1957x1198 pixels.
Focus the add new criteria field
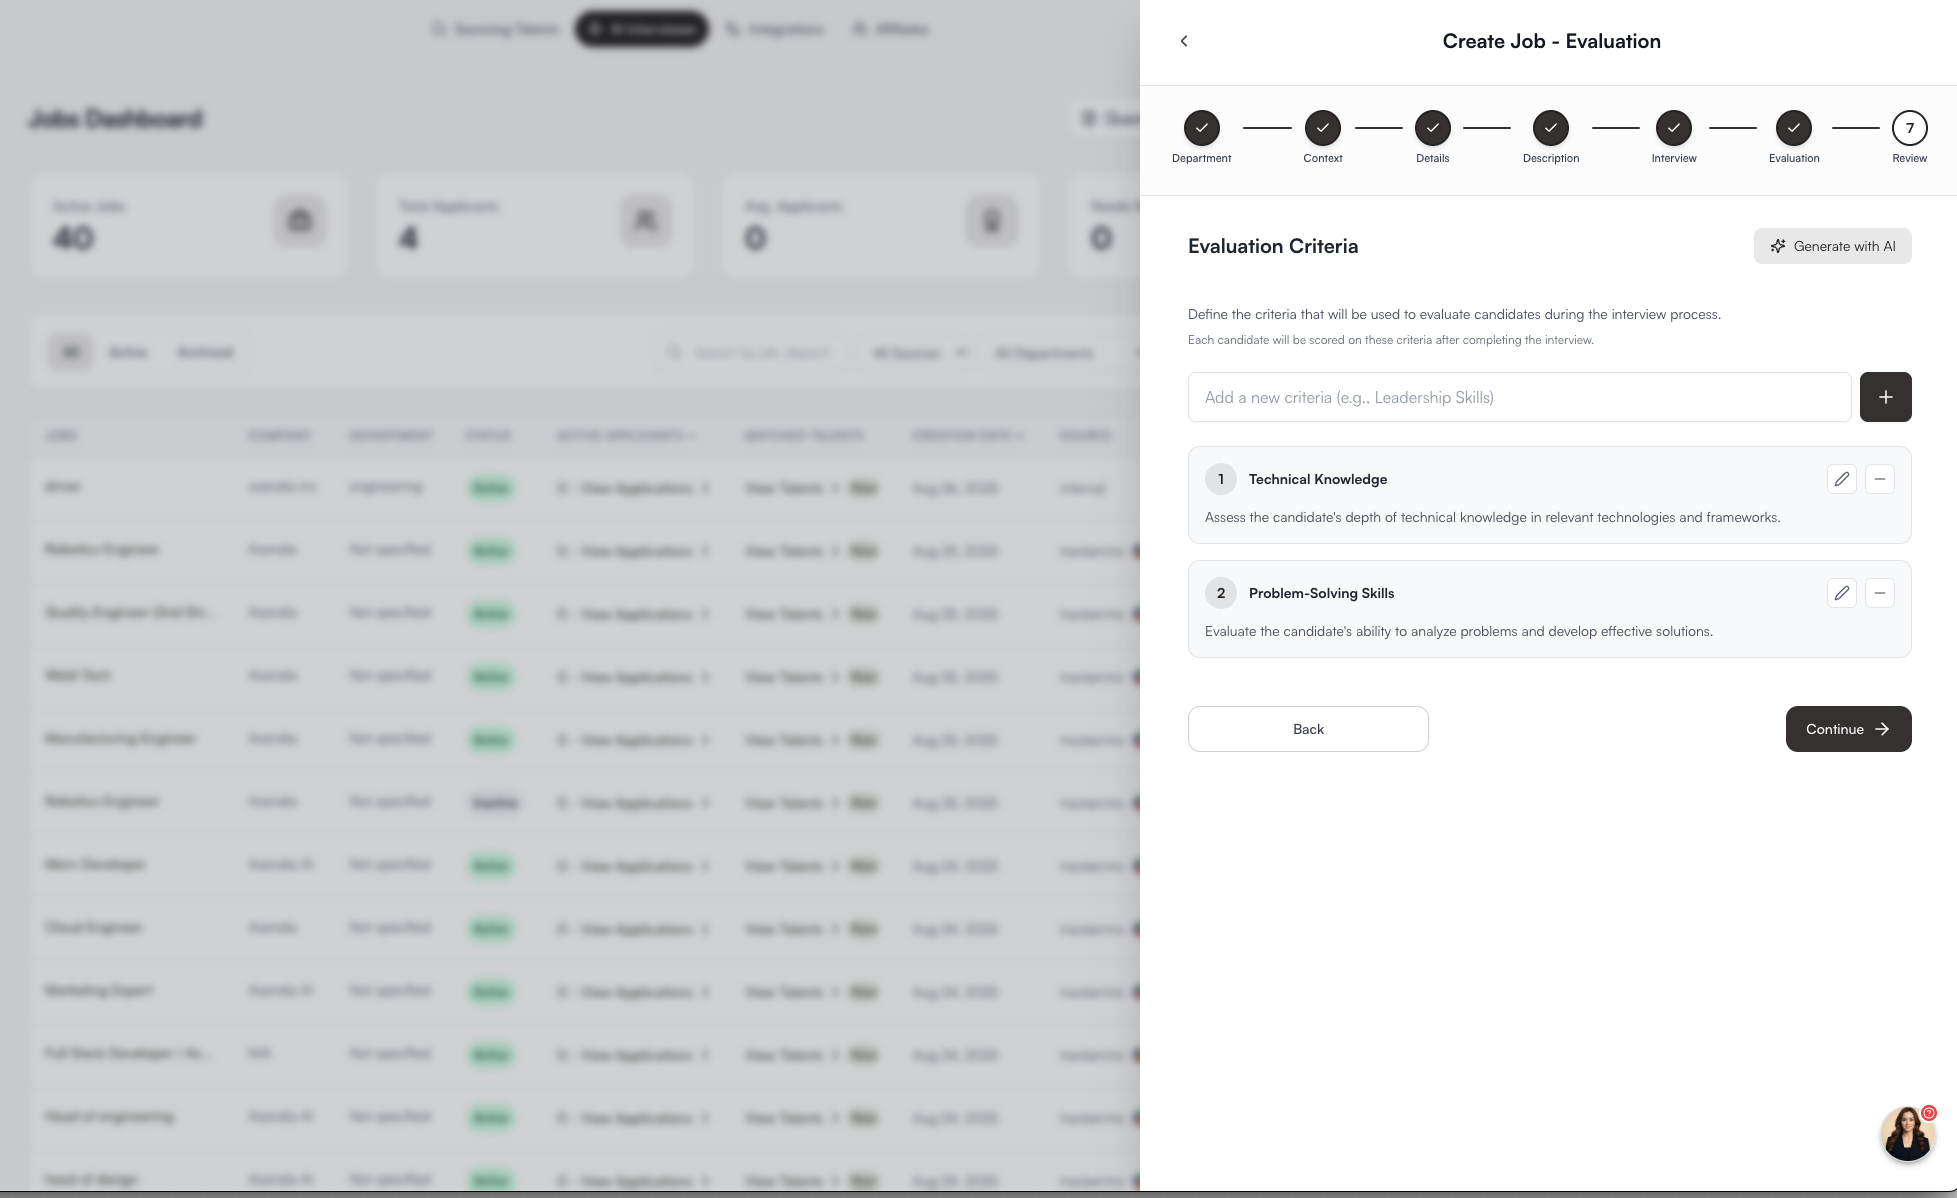point(1519,397)
